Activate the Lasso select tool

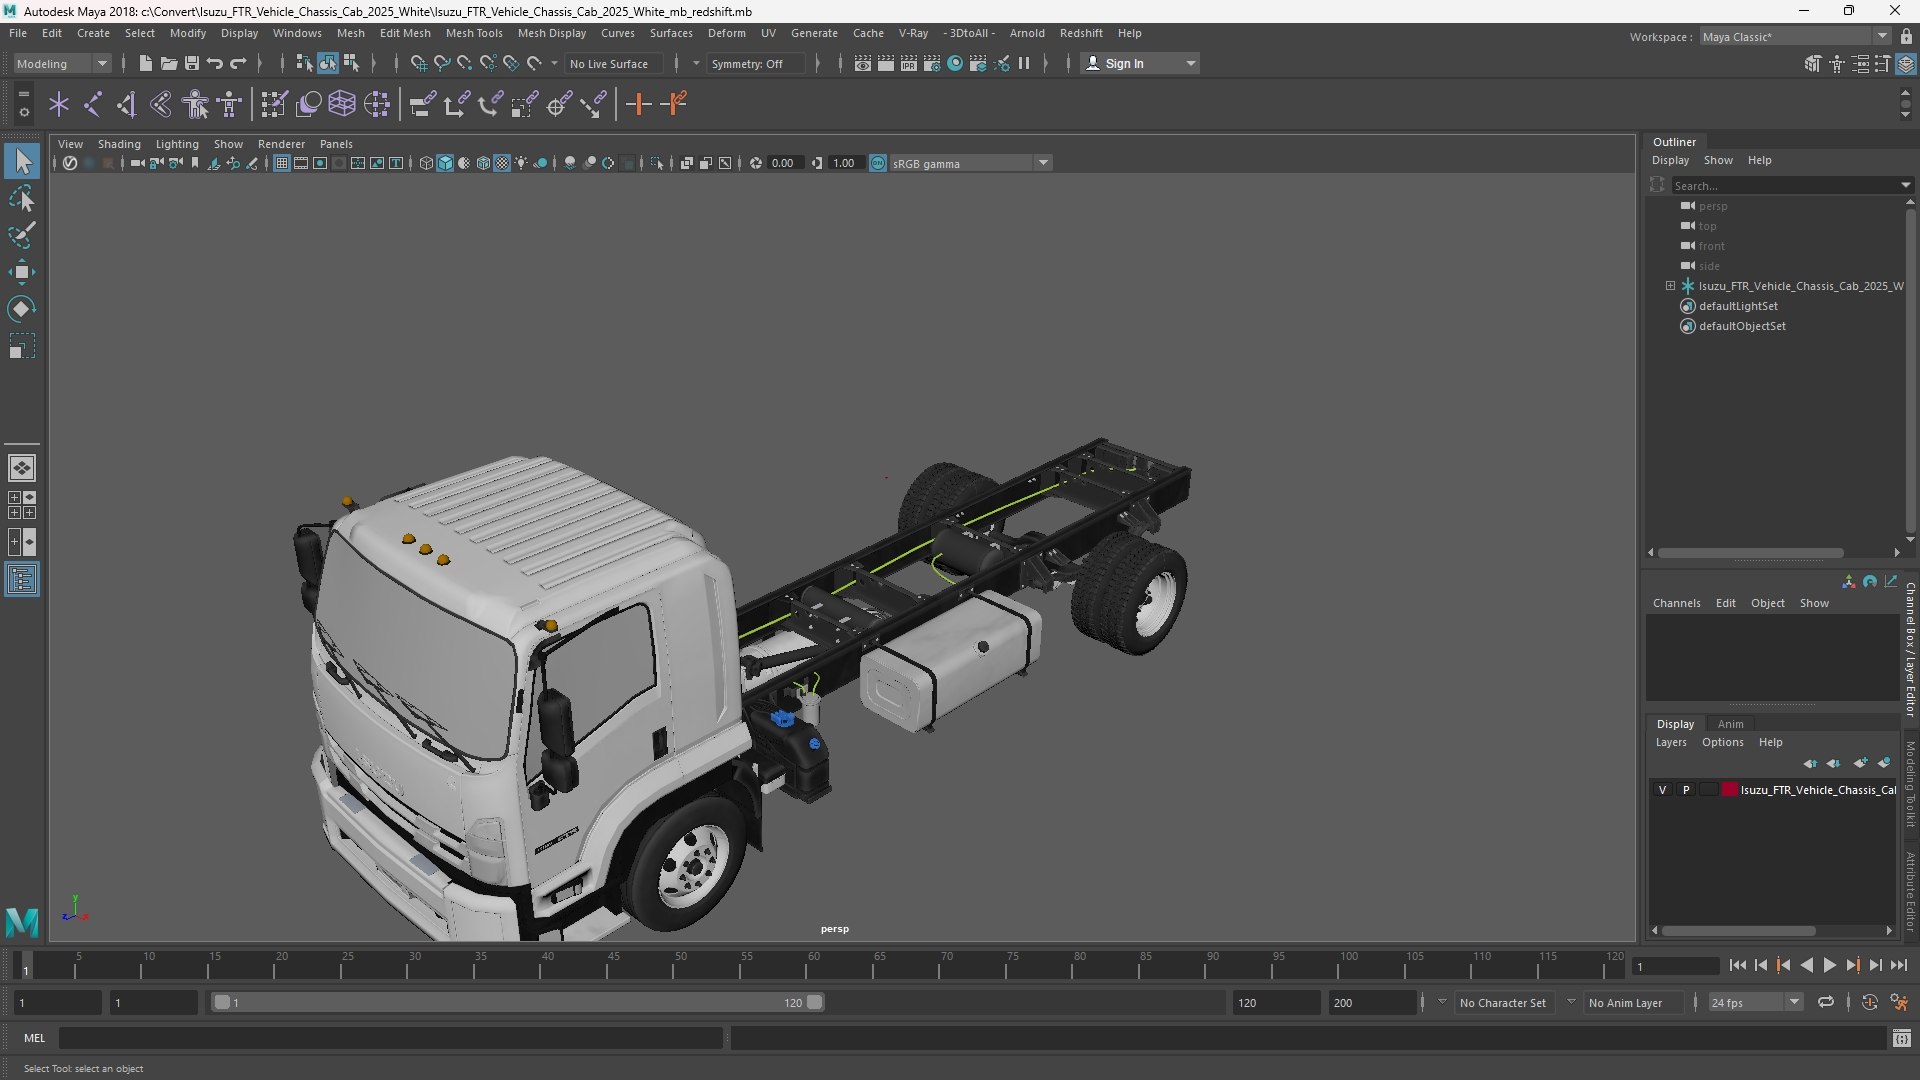point(22,198)
